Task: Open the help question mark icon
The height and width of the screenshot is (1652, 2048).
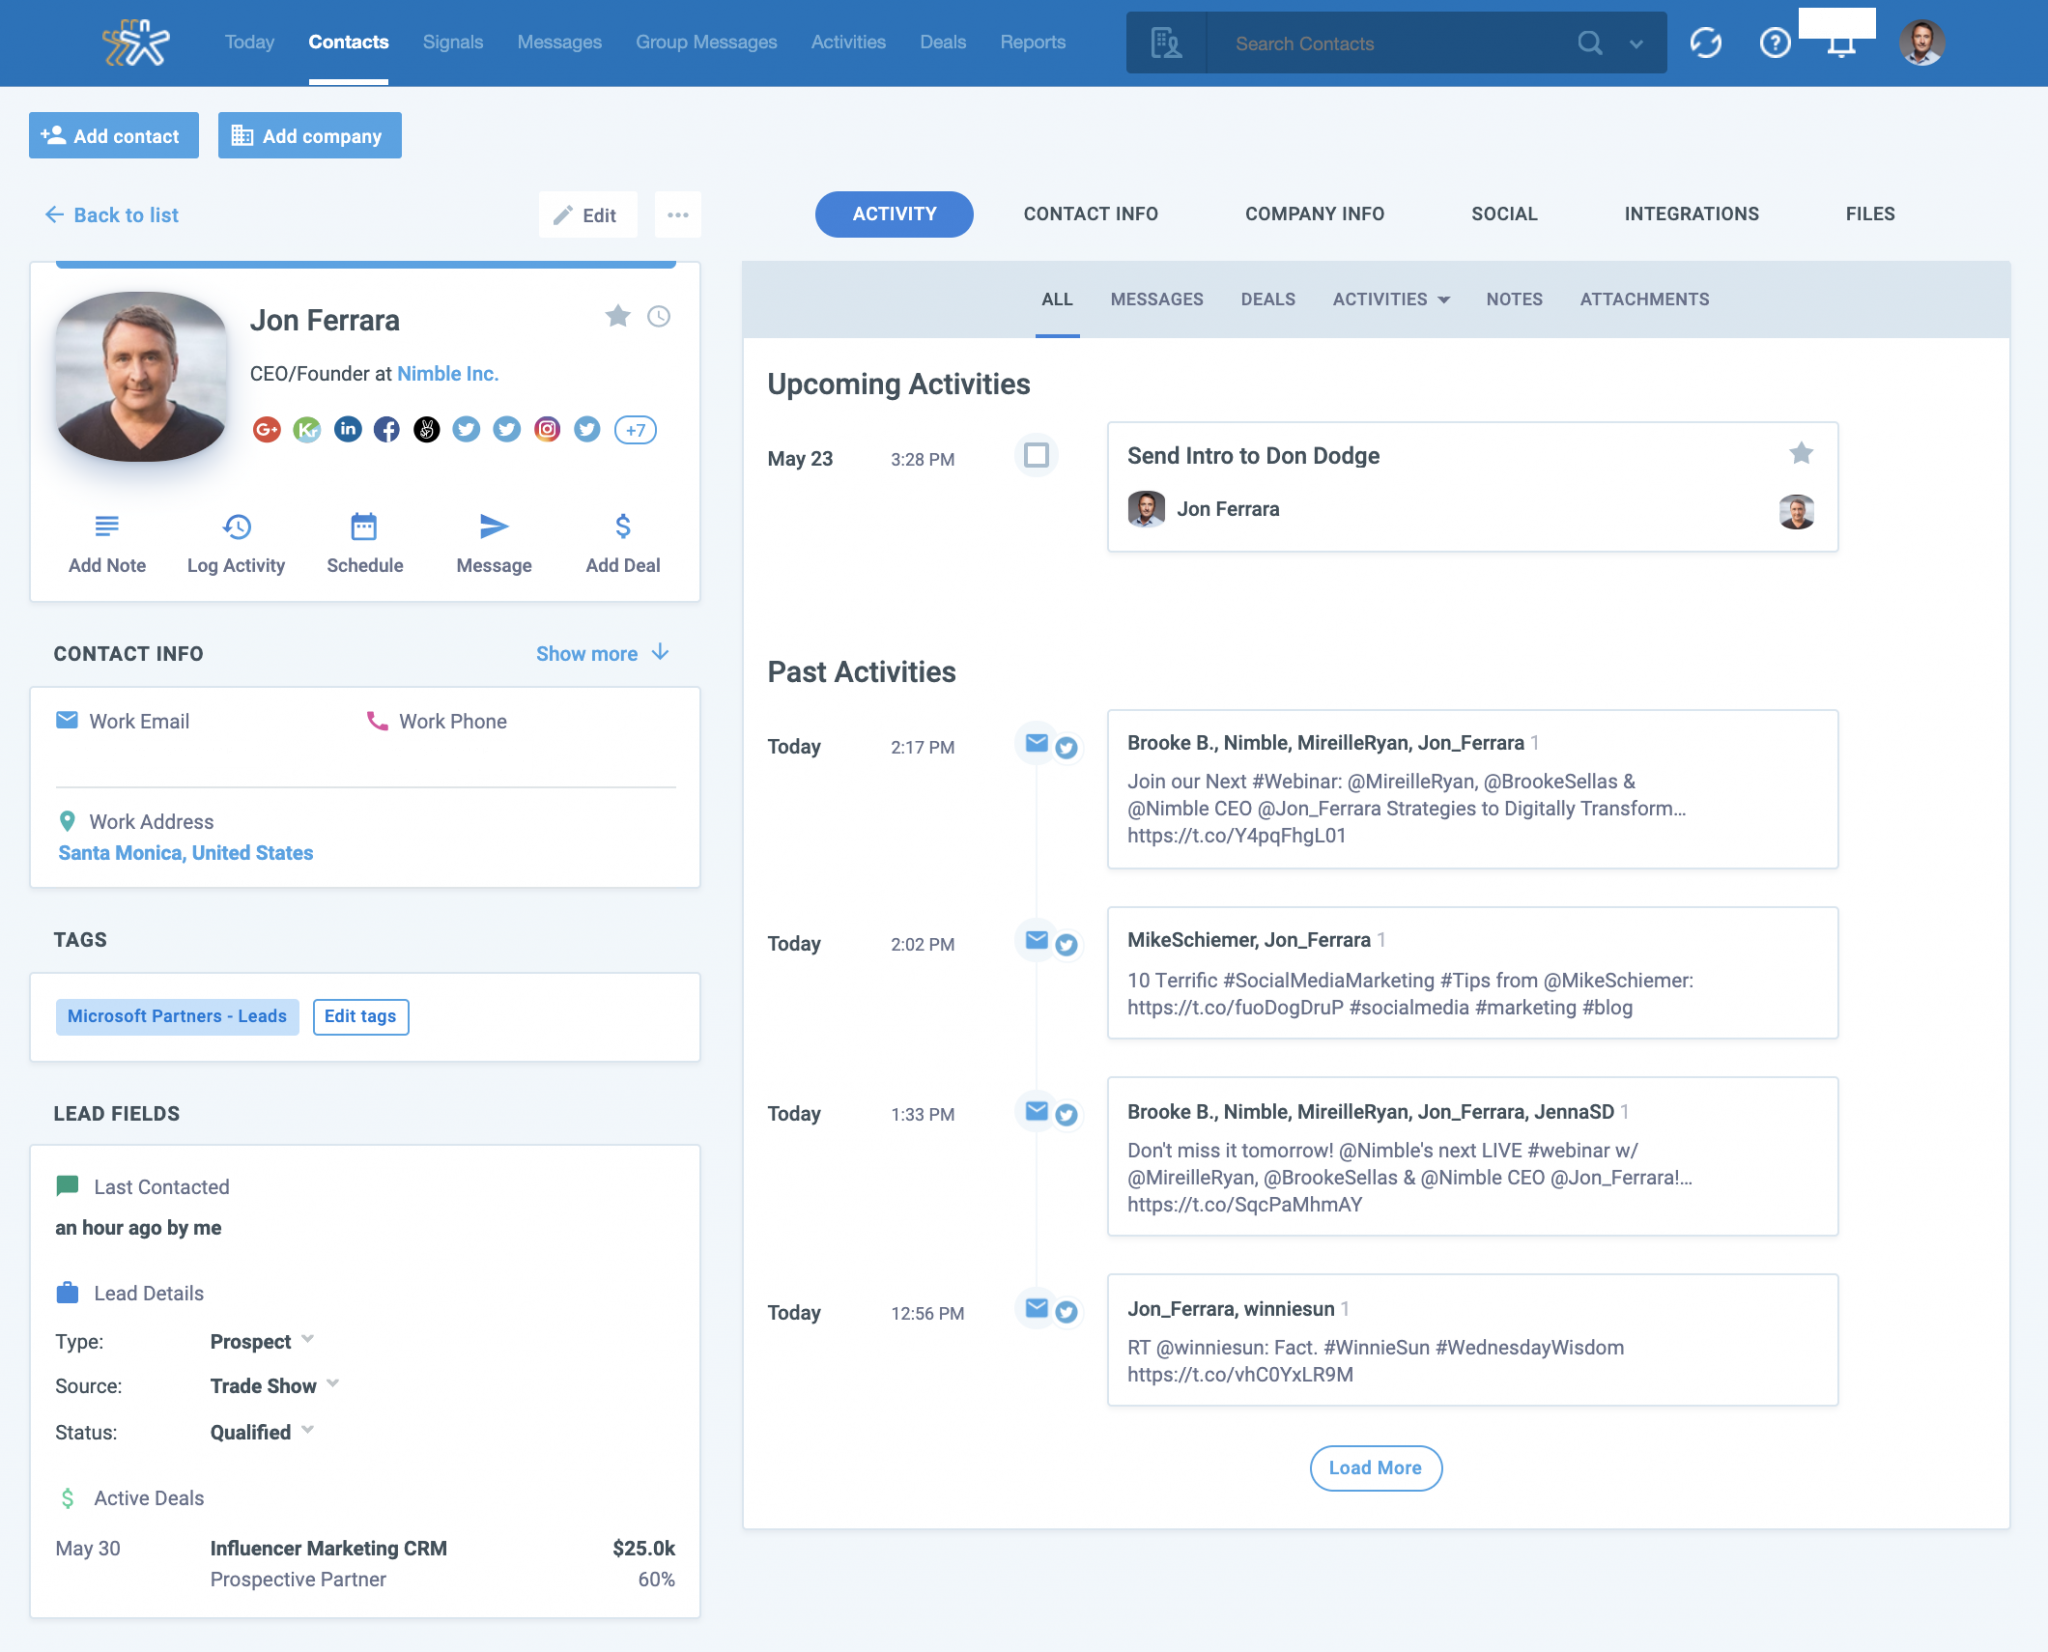Action: point(1774,42)
